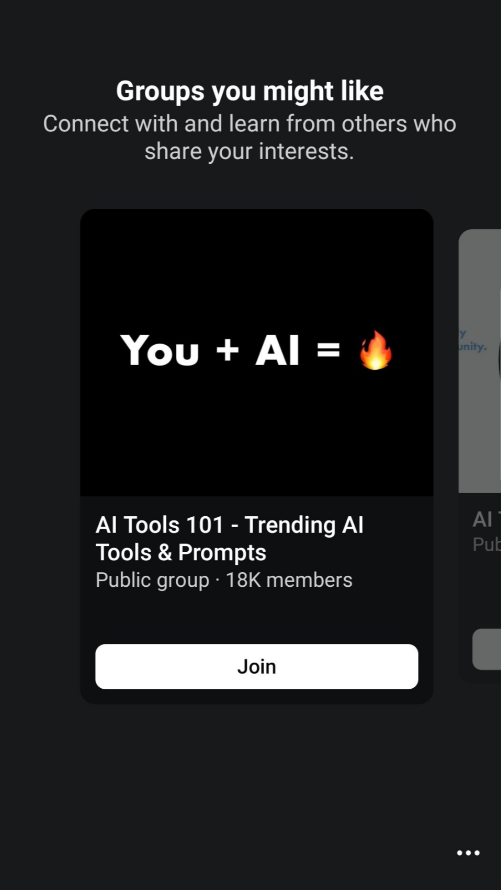
Task: Tap the 'Tools & Prompts' title line
Action: tap(180, 552)
